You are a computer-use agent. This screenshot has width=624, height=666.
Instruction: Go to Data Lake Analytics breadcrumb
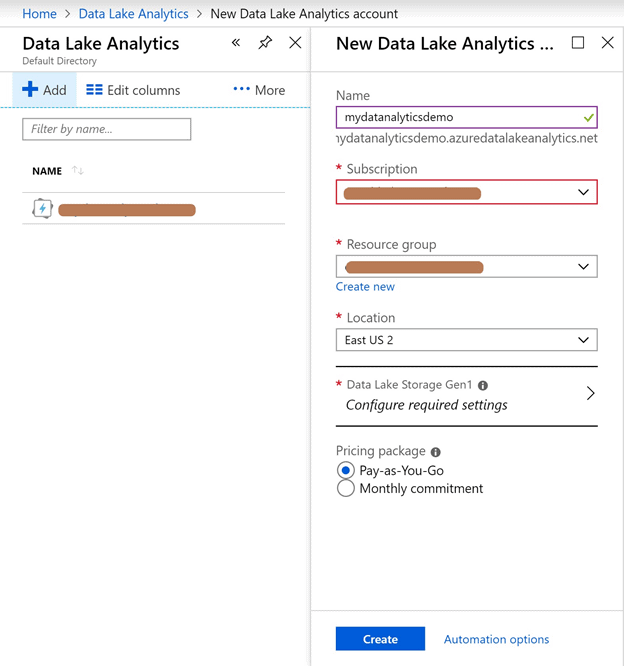point(133,14)
